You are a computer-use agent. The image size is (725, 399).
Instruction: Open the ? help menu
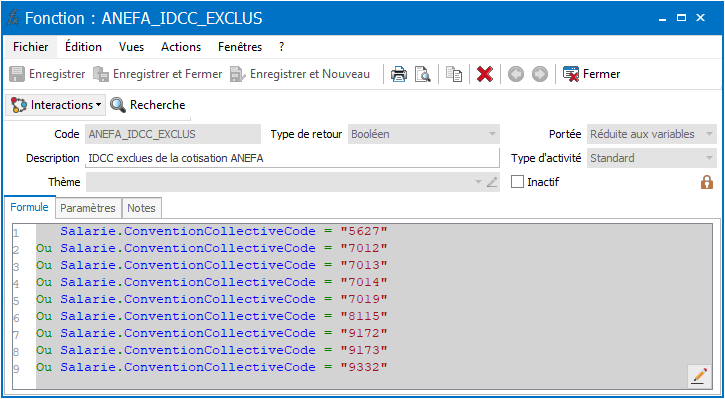[282, 47]
